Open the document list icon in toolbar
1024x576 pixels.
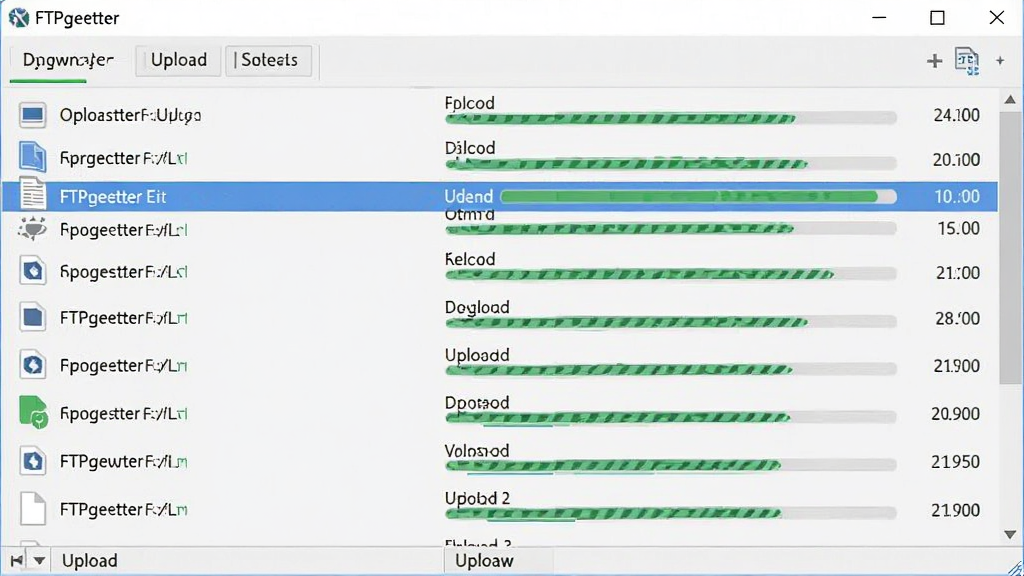(x=967, y=61)
